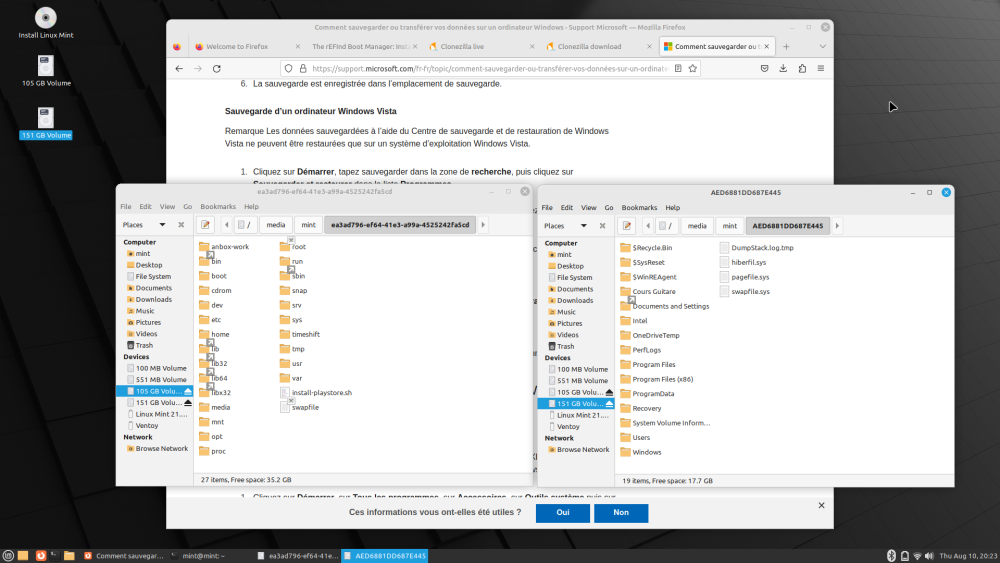Switch to Clonezilla download tab
Viewport: 1000px width, 563px height.
tap(590, 46)
